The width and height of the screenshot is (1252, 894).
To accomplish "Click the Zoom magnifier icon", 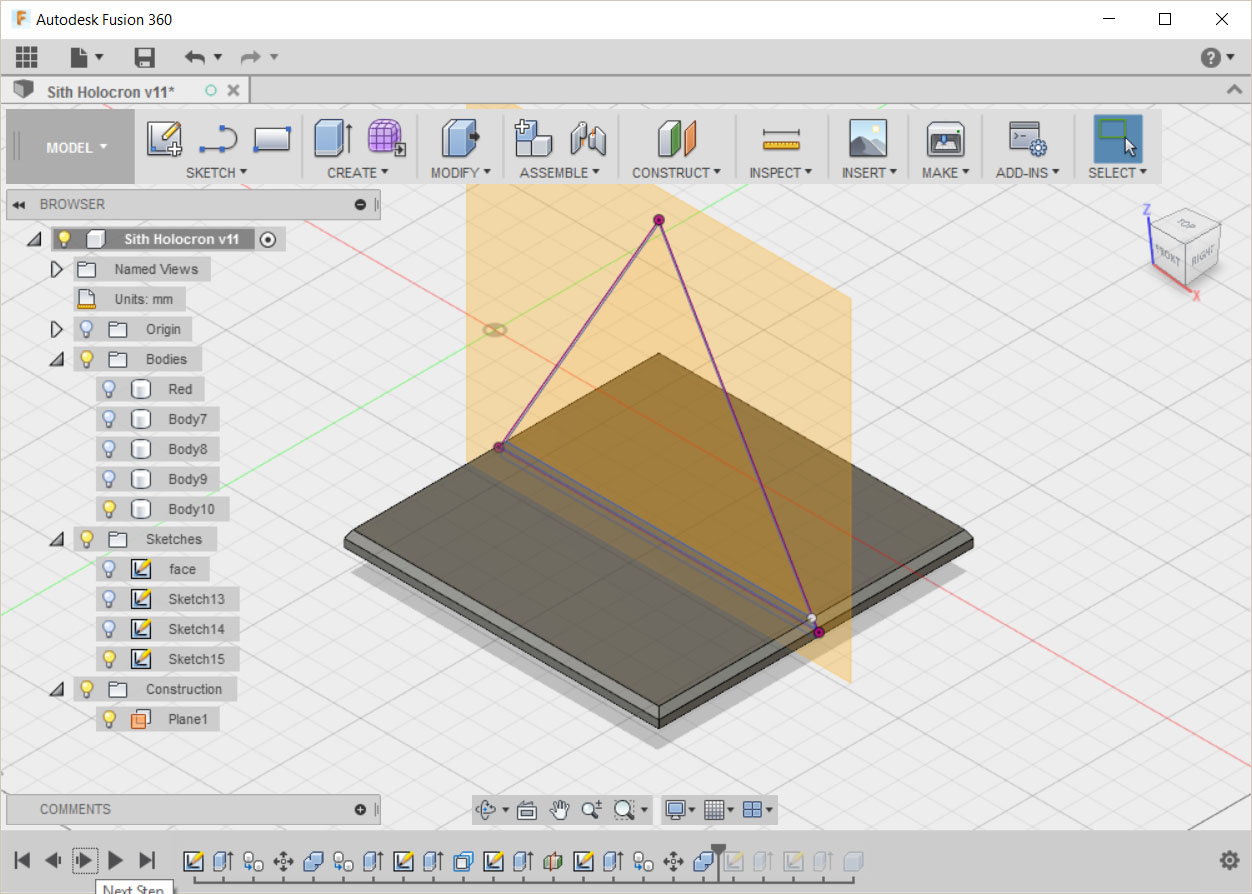I will [x=592, y=809].
